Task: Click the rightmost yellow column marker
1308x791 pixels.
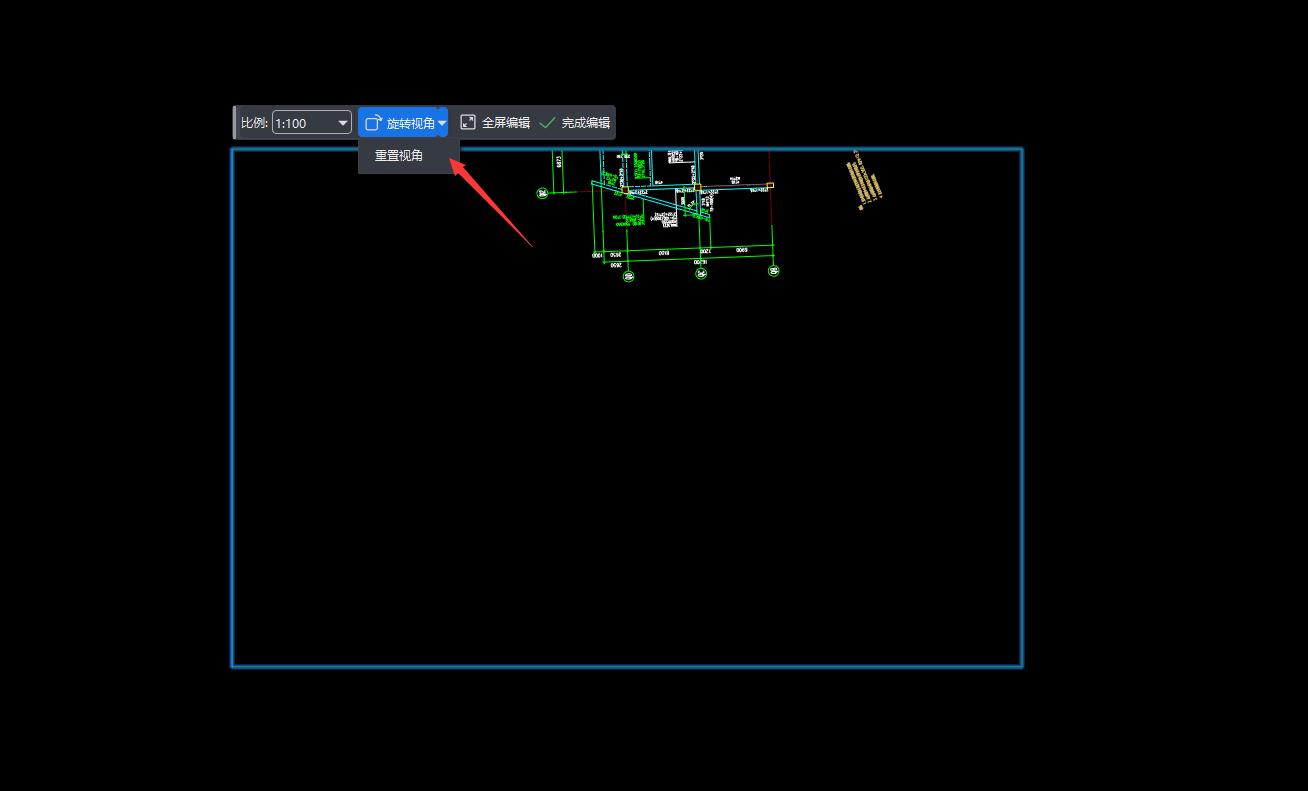Action: click(x=769, y=185)
